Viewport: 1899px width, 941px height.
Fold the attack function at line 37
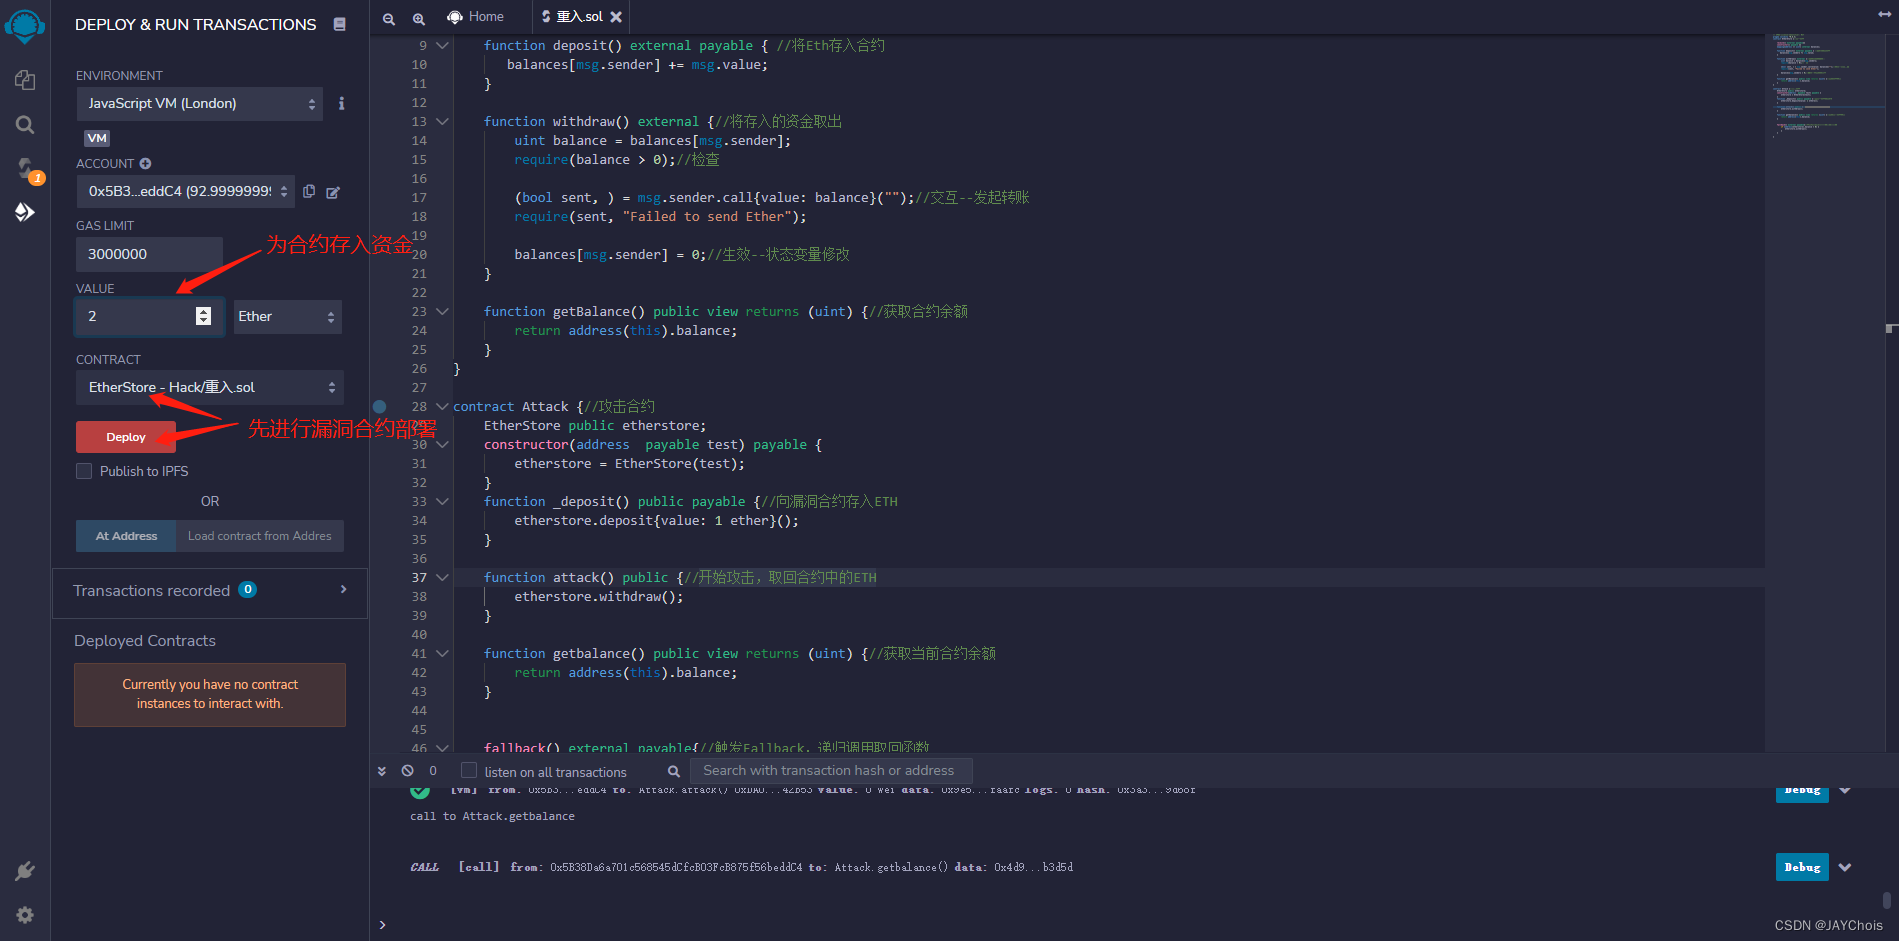(x=442, y=578)
